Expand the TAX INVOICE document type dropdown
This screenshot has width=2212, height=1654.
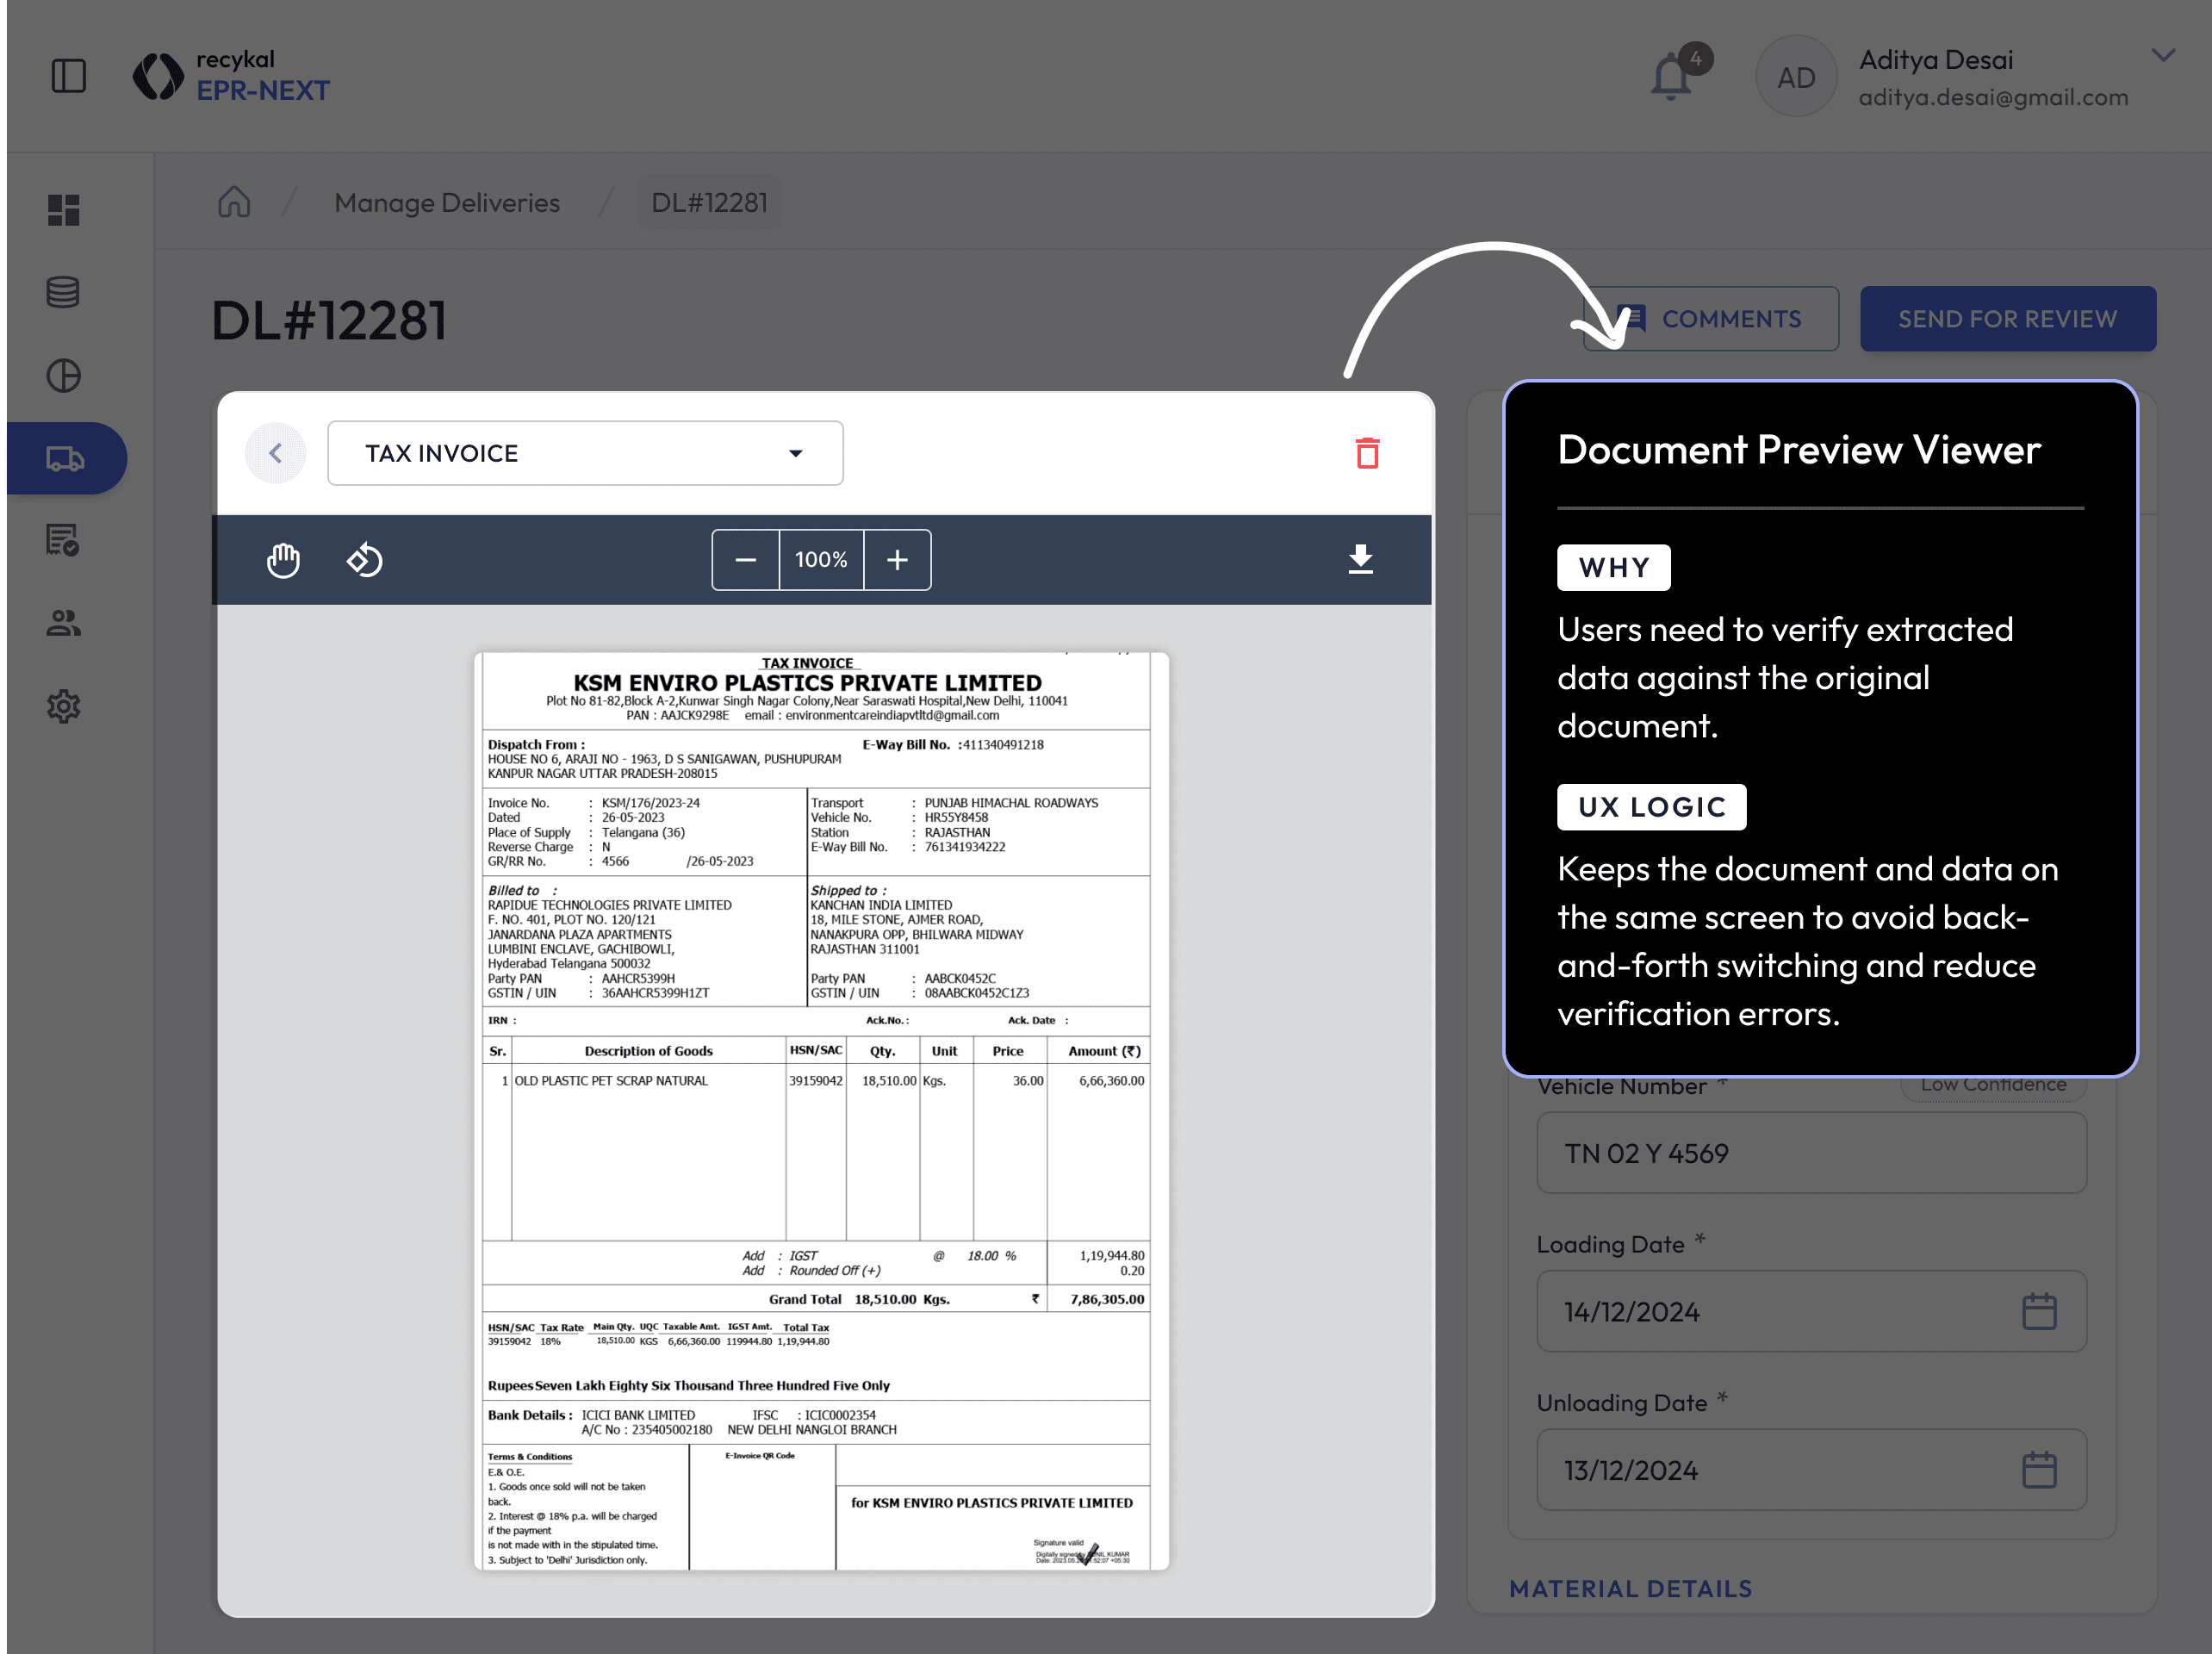coord(585,453)
